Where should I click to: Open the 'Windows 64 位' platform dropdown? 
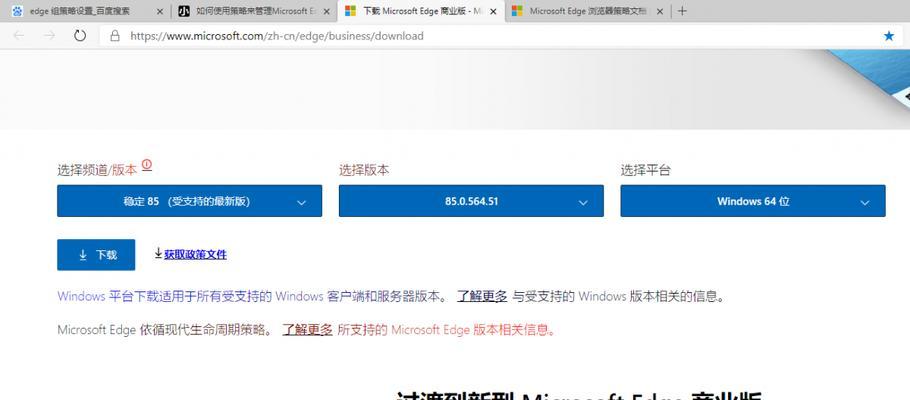tap(753, 201)
